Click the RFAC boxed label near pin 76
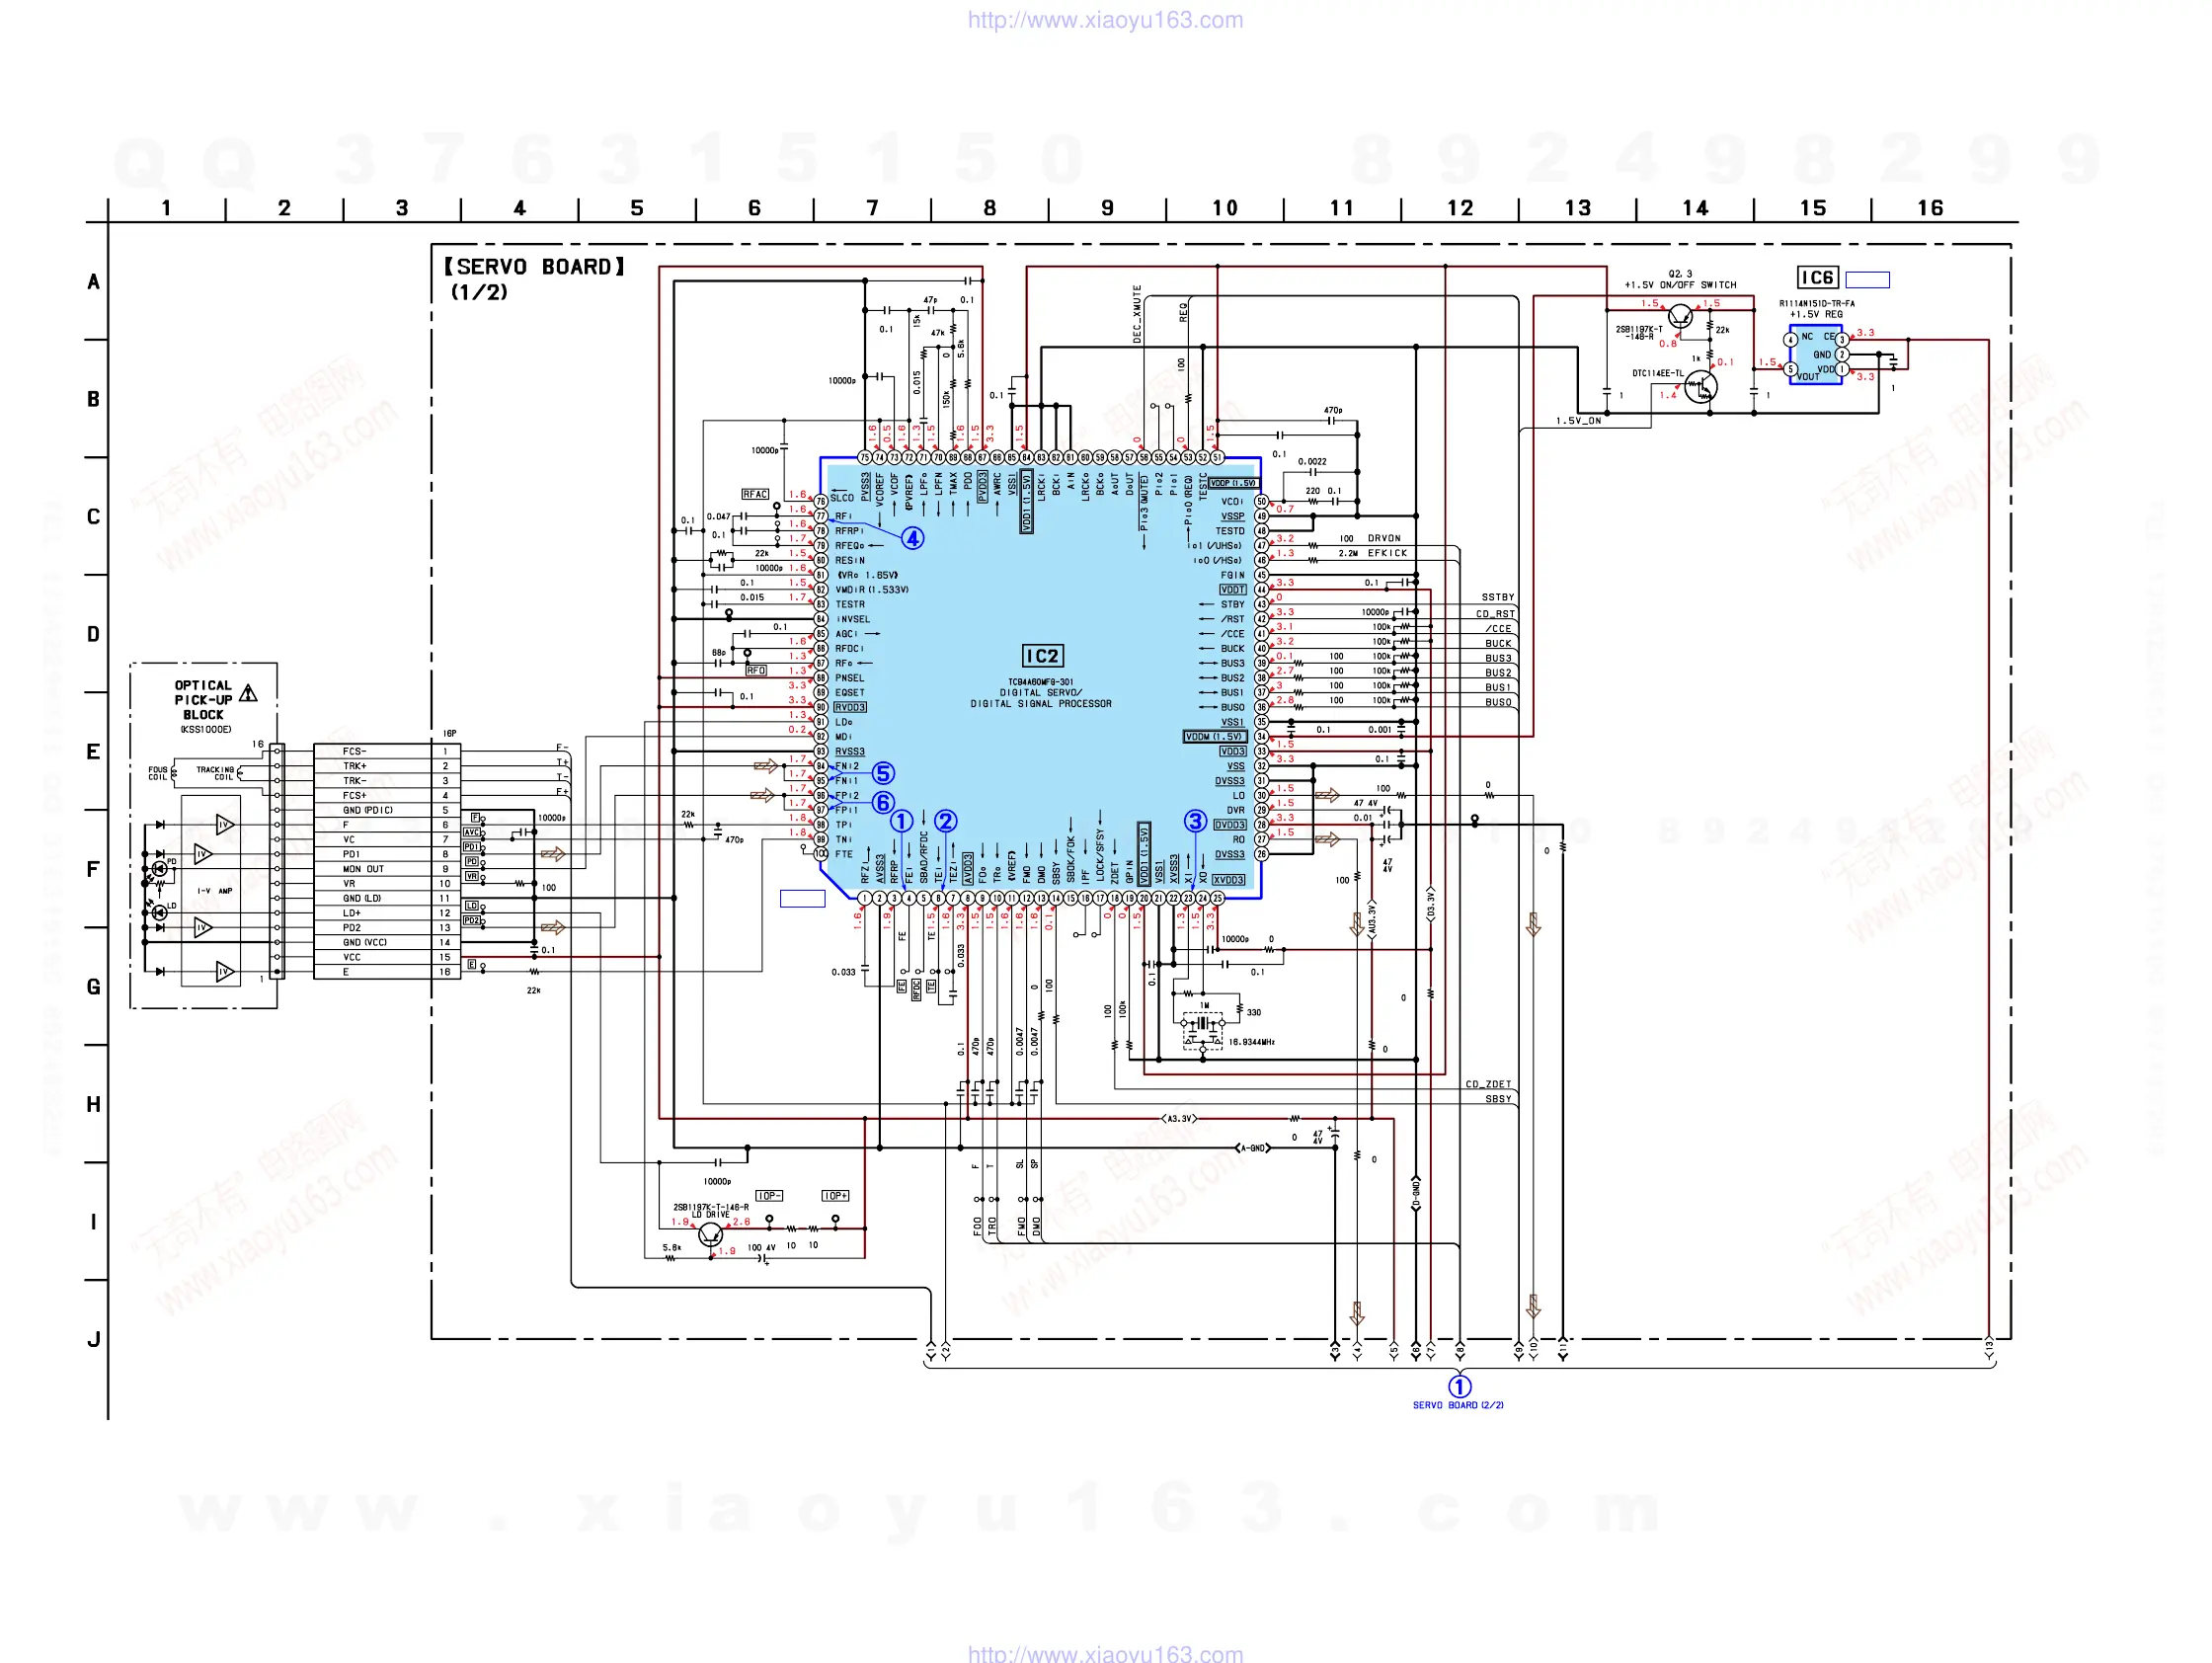 point(755,494)
